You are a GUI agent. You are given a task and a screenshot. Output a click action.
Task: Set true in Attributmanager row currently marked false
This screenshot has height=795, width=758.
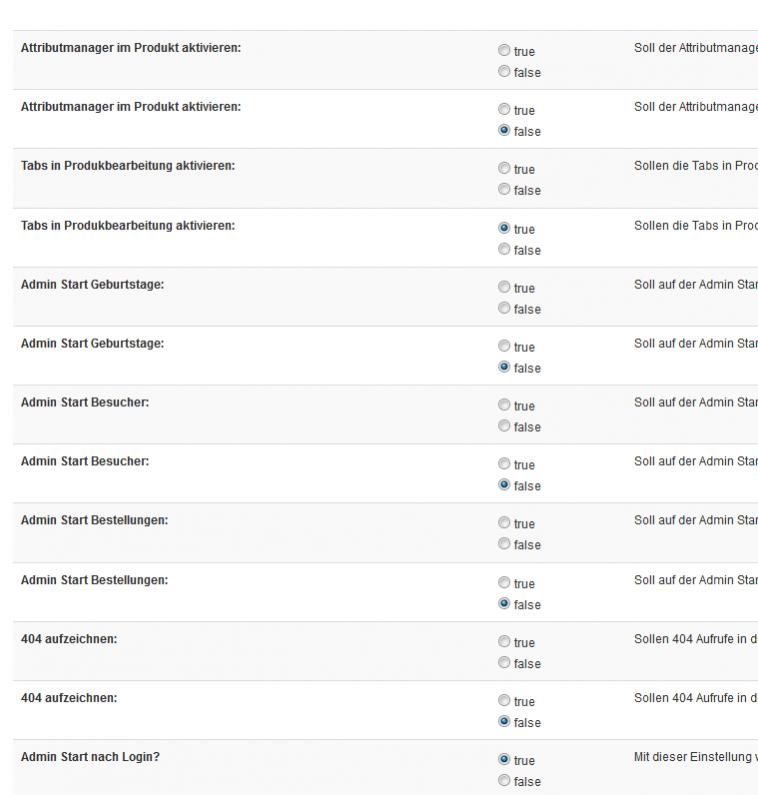(504, 110)
